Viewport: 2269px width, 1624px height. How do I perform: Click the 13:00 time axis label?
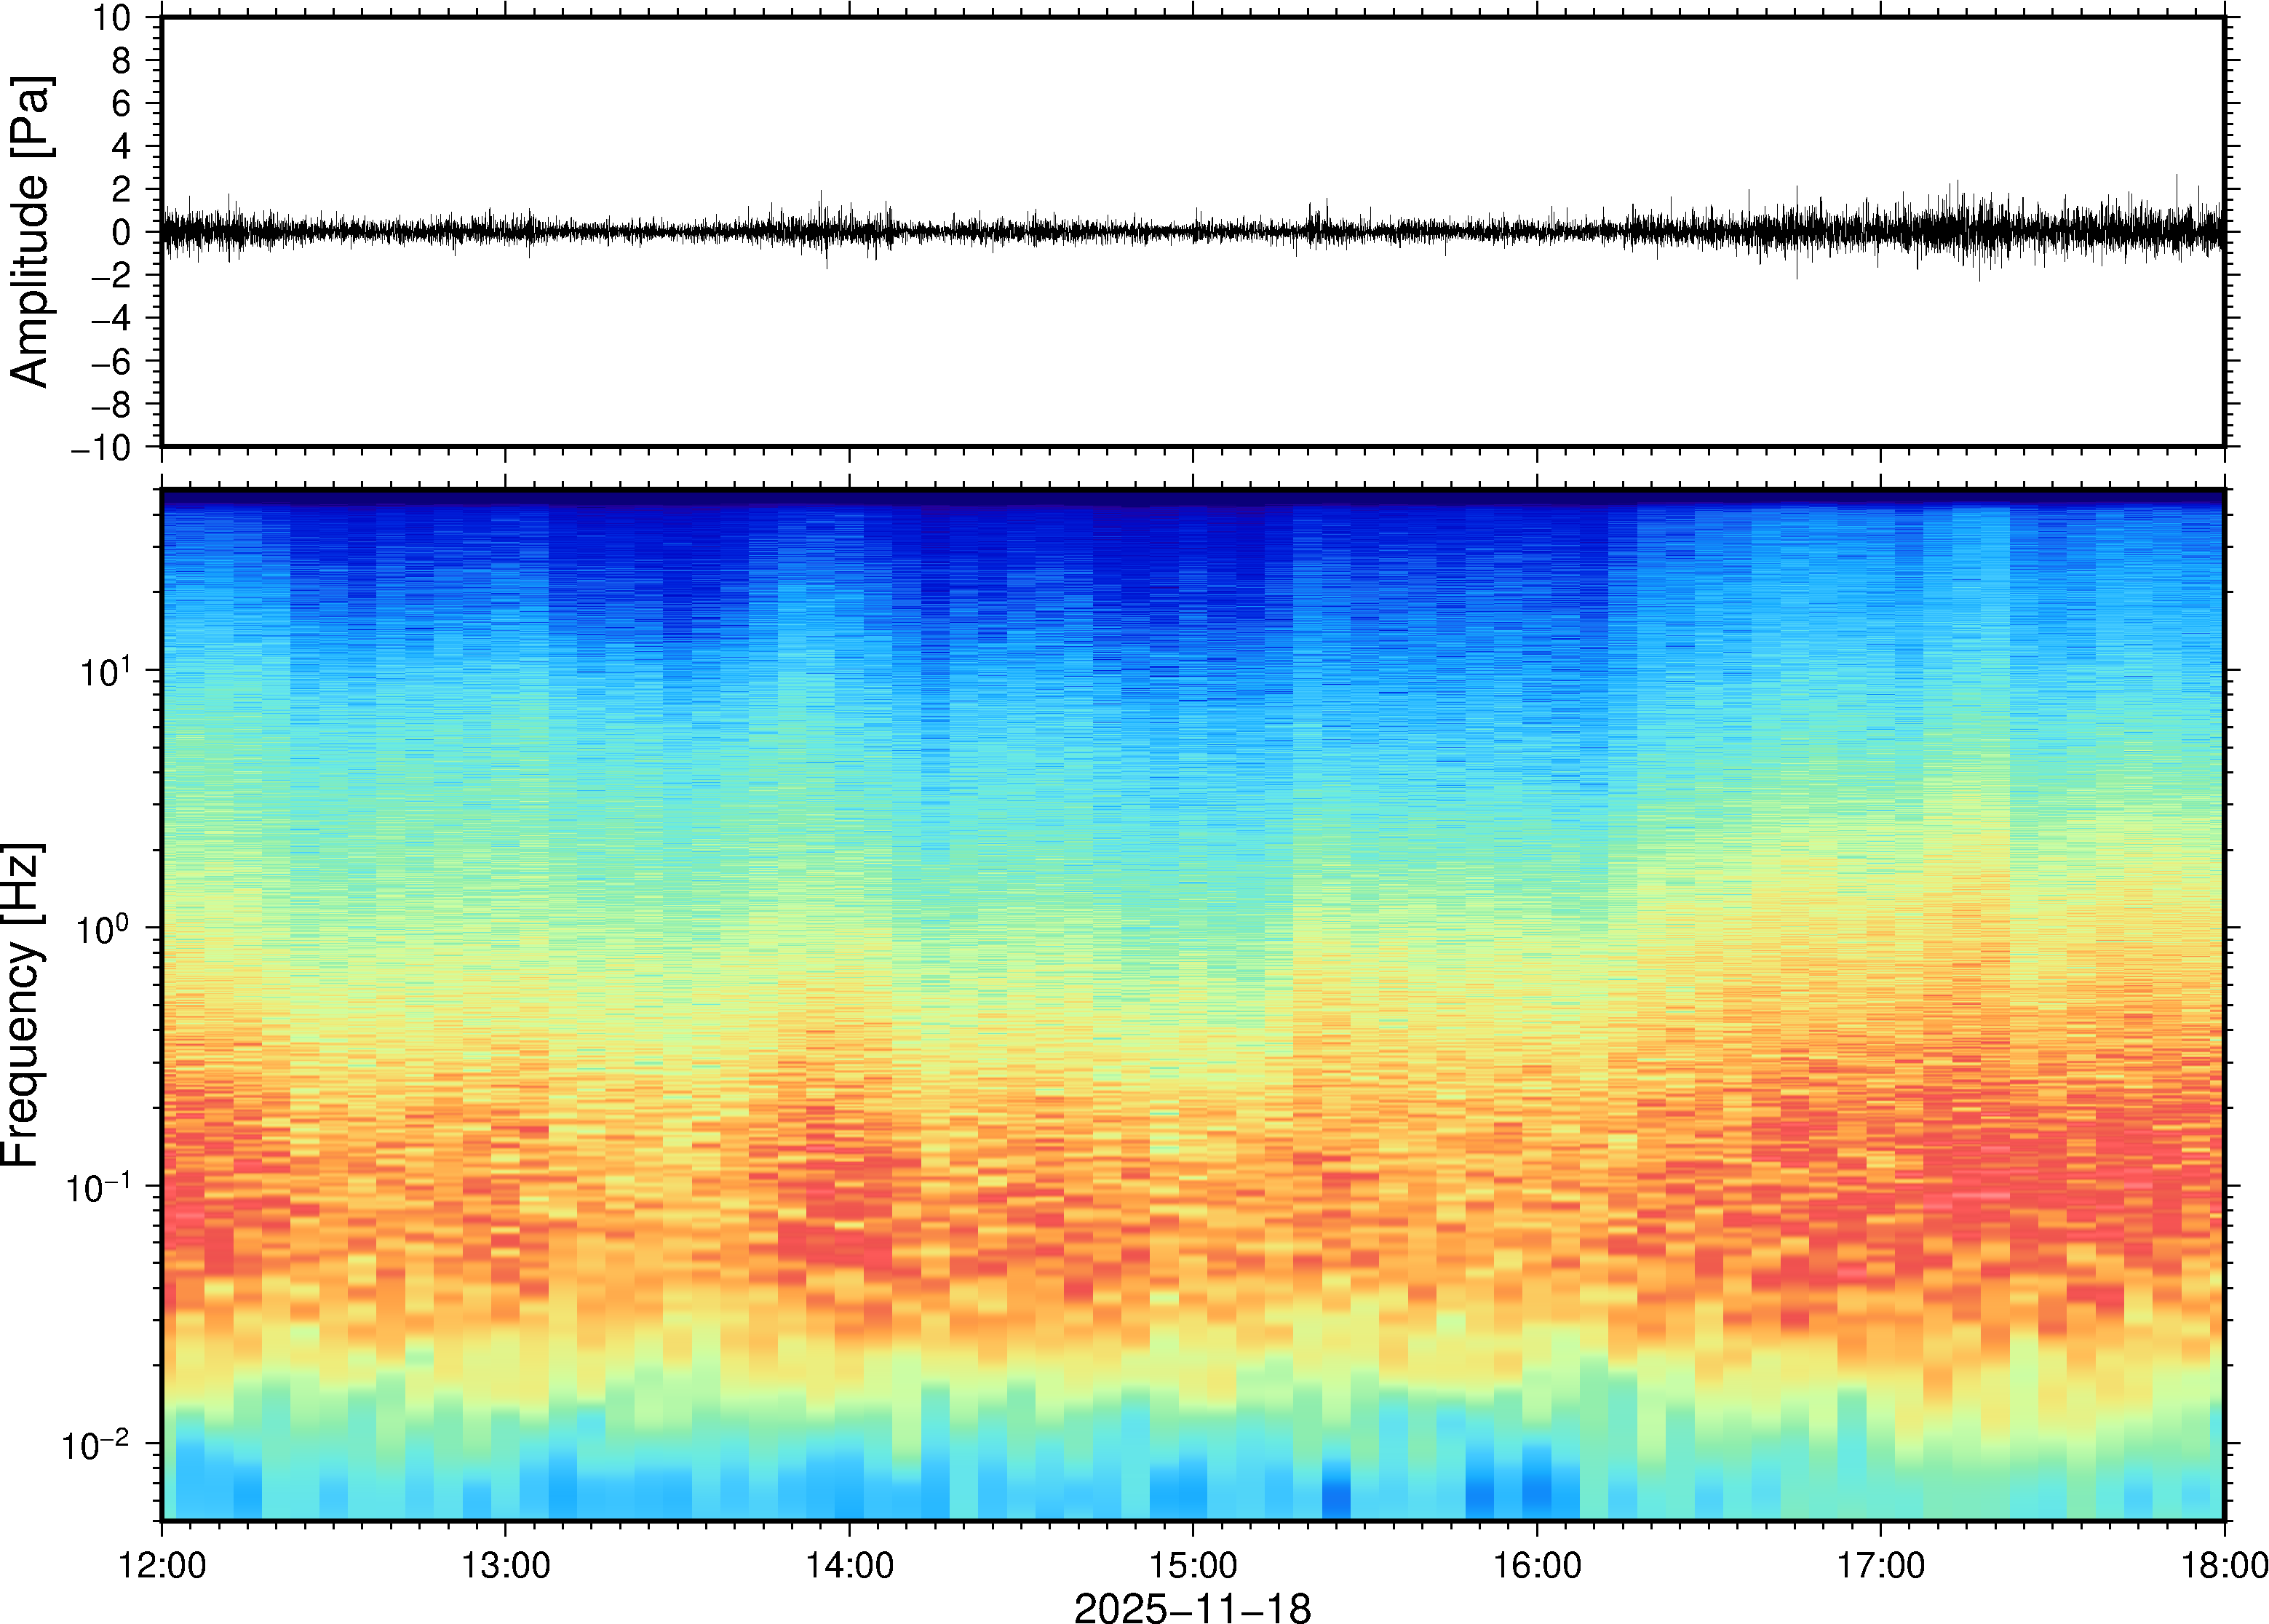505,1565
